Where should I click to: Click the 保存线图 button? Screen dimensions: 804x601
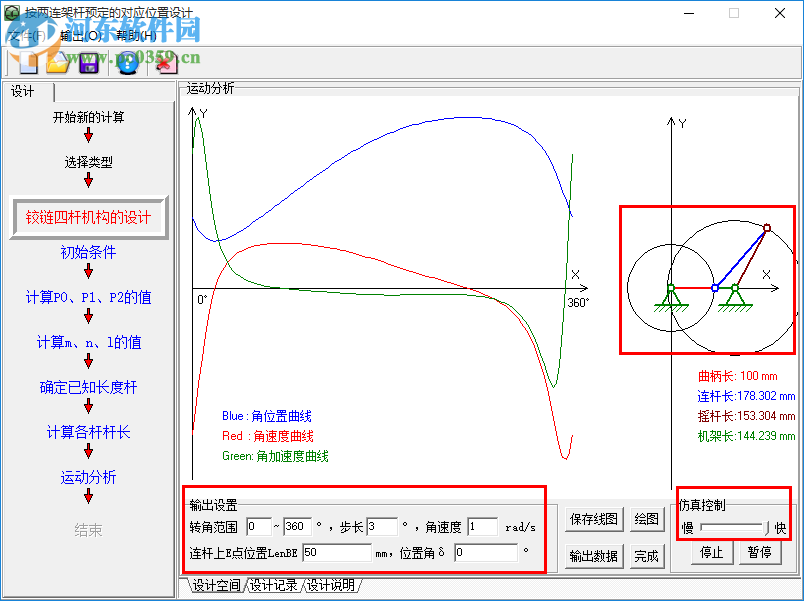pos(594,519)
